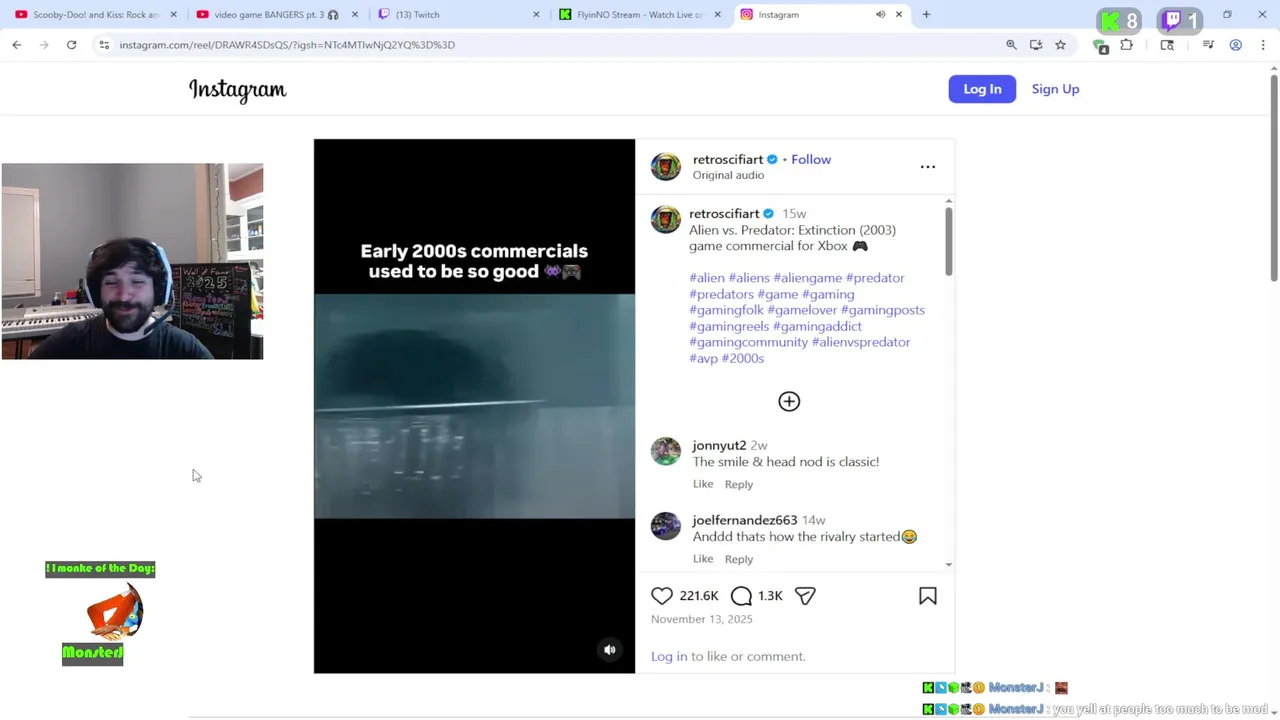This screenshot has height=720, width=1280.
Task: Click the 'Log in' link below the date
Action: 669,656
